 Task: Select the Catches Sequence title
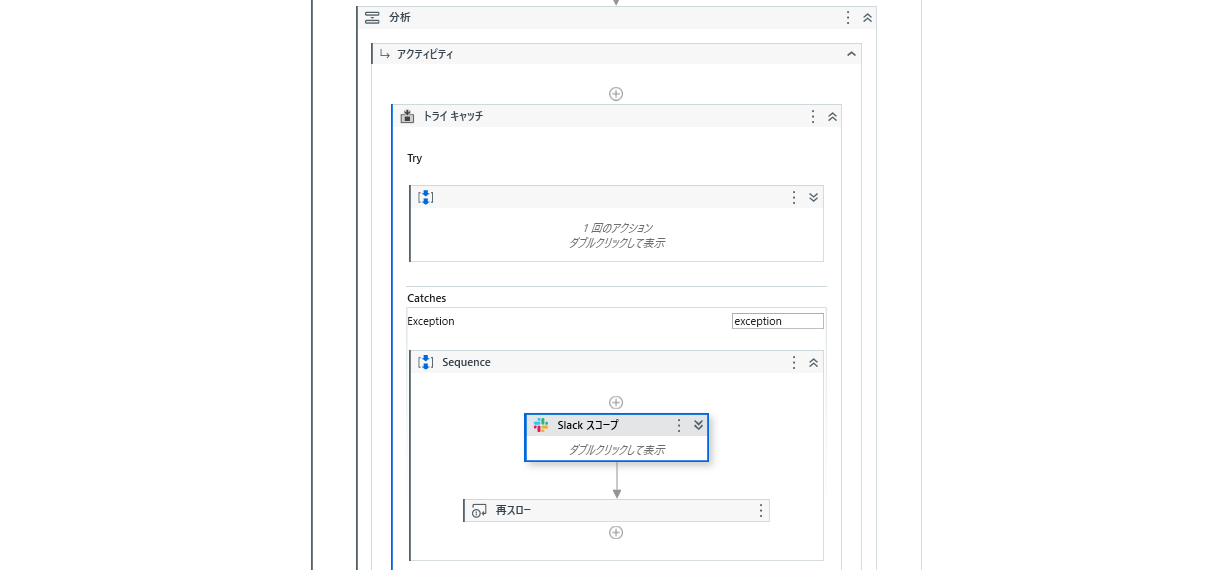click(x=466, y=362)
